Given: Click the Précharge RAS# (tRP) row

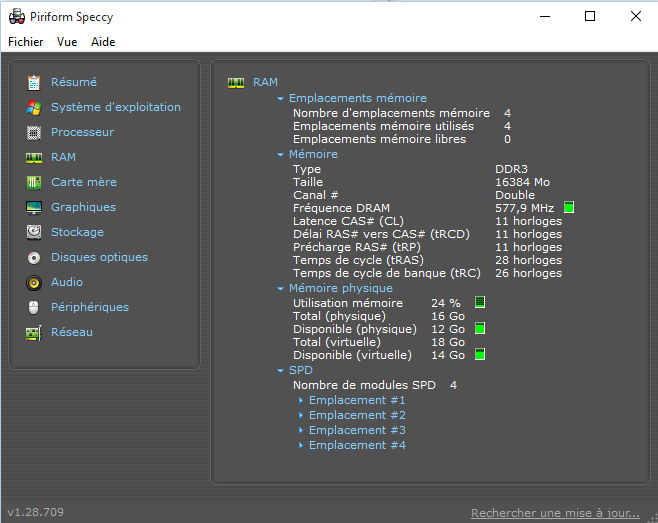Looking at the screenshot, I should coord(427,247).
